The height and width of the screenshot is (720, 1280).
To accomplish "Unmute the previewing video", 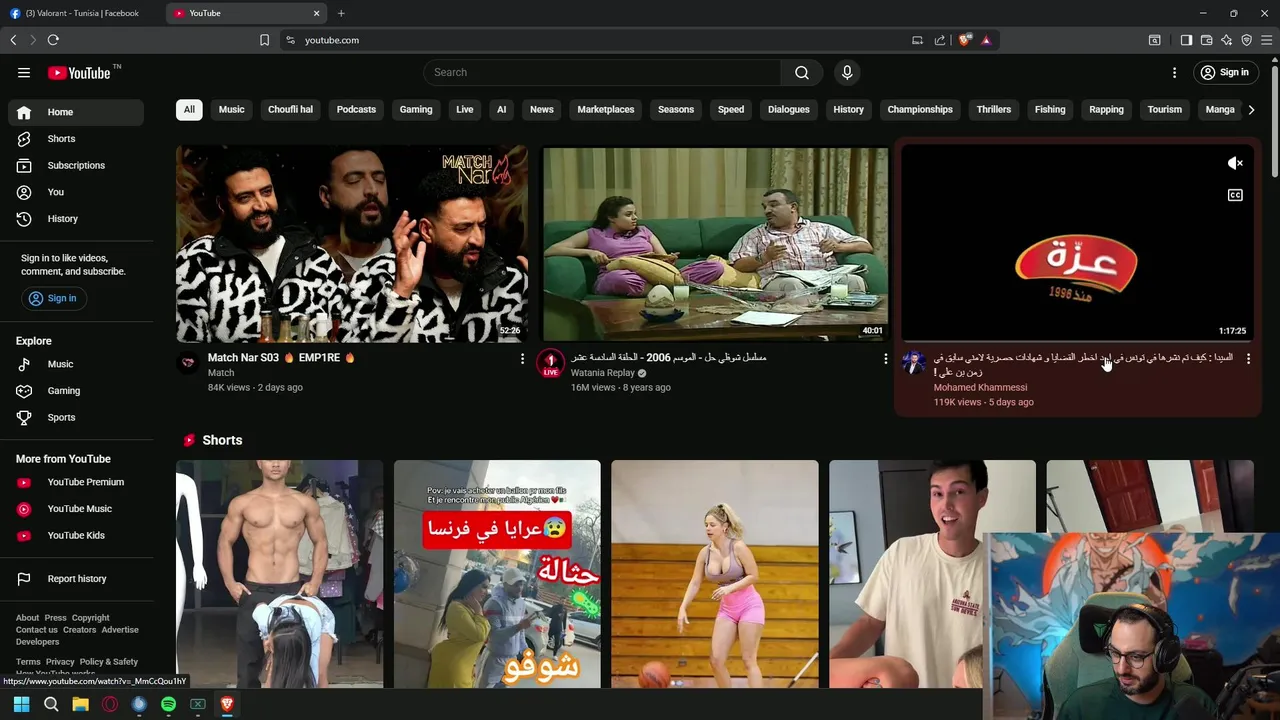I will point(1235,163).
